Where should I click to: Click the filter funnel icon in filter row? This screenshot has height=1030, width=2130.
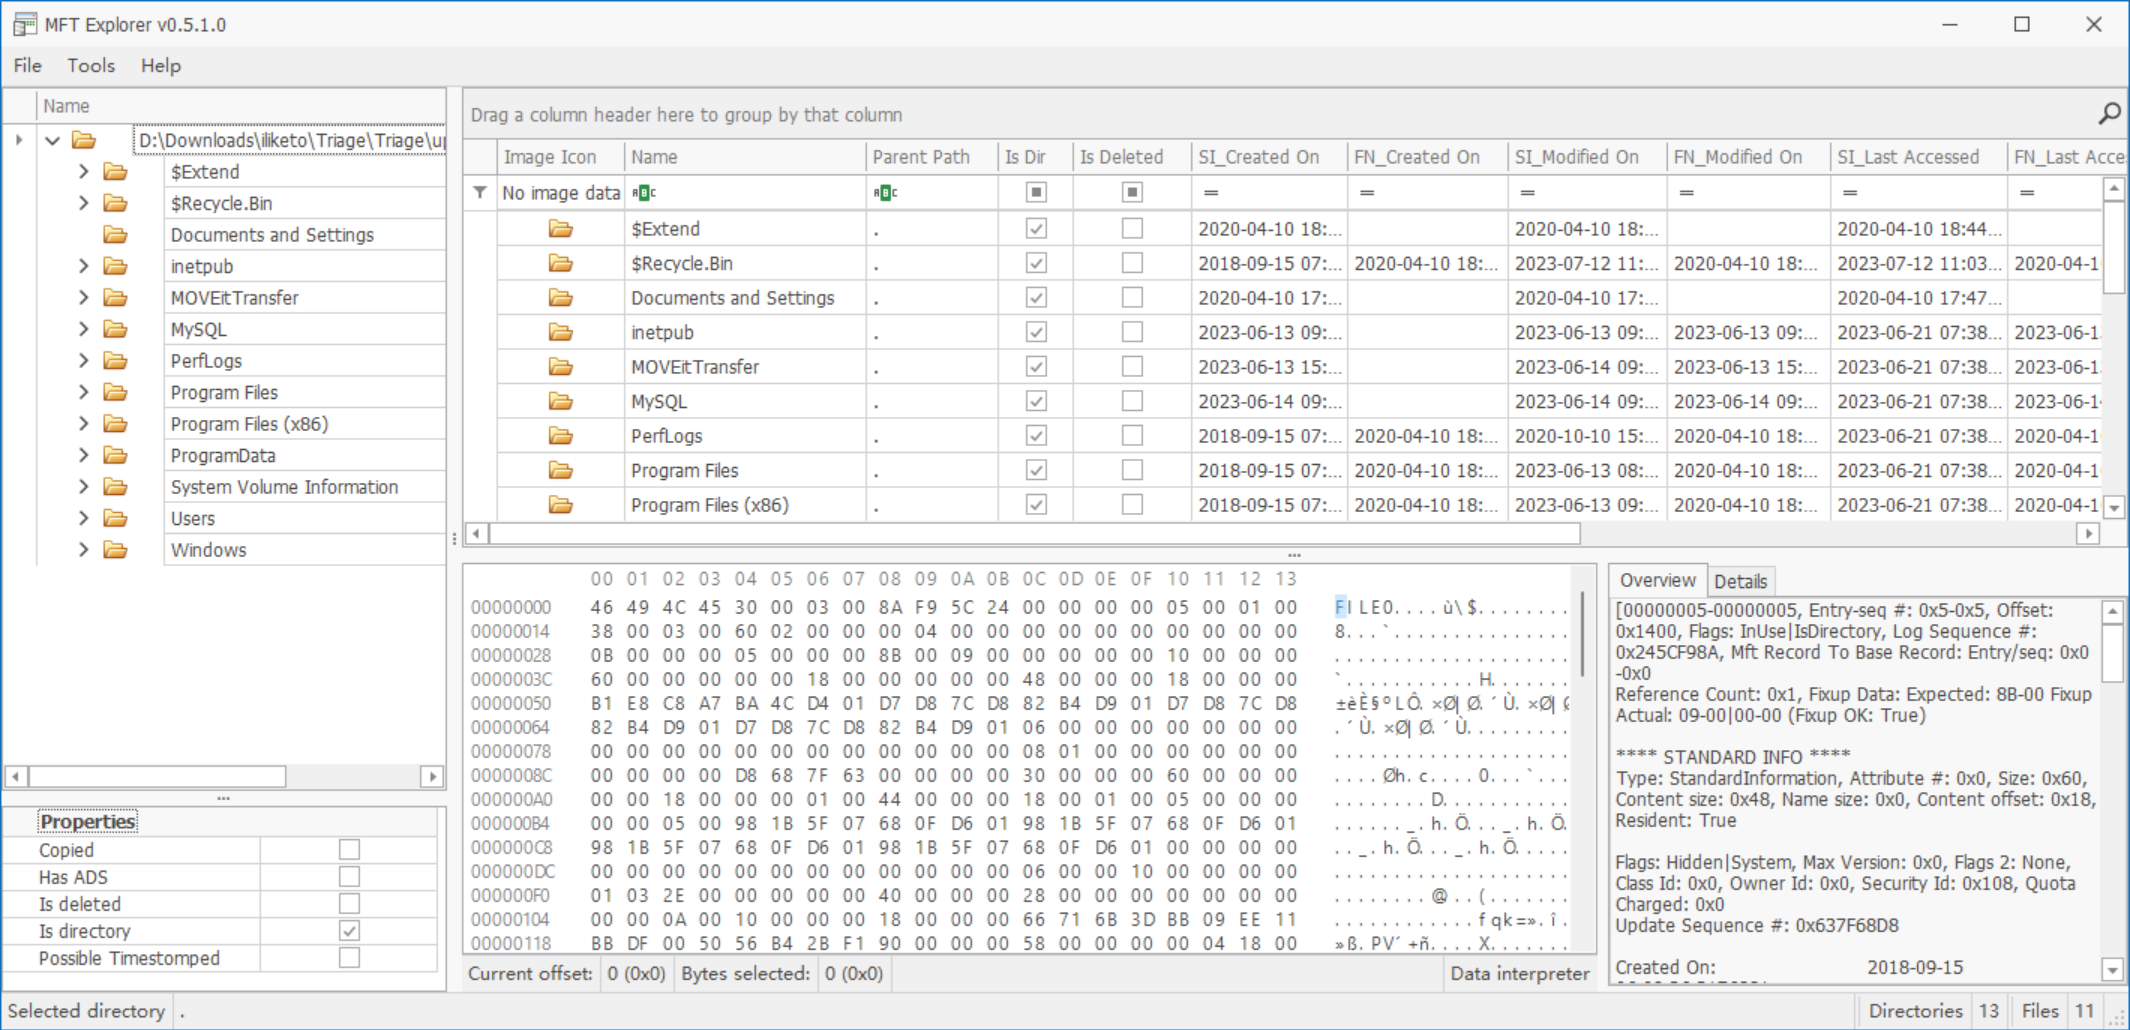click(480, 192)
